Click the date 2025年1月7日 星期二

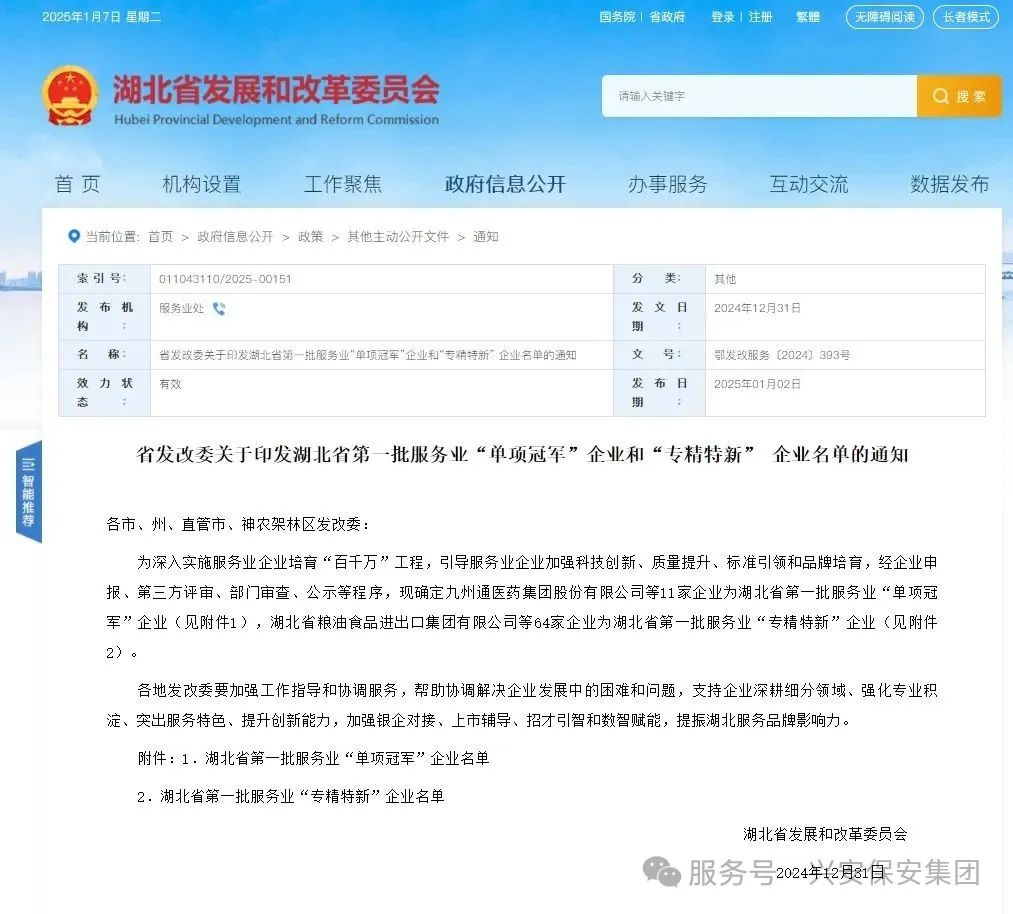tap(101, 17)
